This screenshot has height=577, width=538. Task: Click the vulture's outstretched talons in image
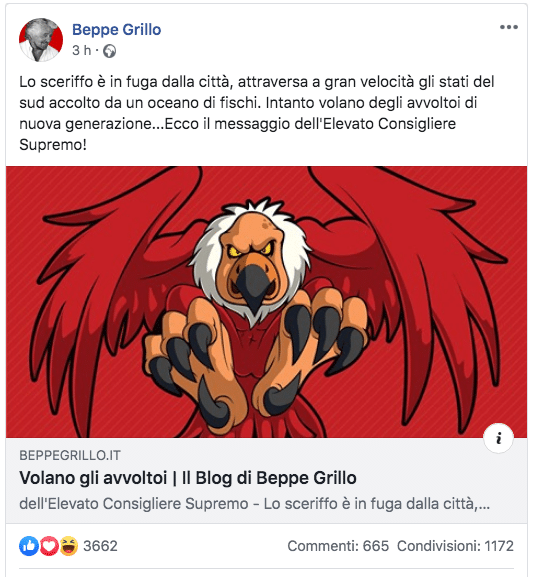pyautogui.click(x=254, y=353)
